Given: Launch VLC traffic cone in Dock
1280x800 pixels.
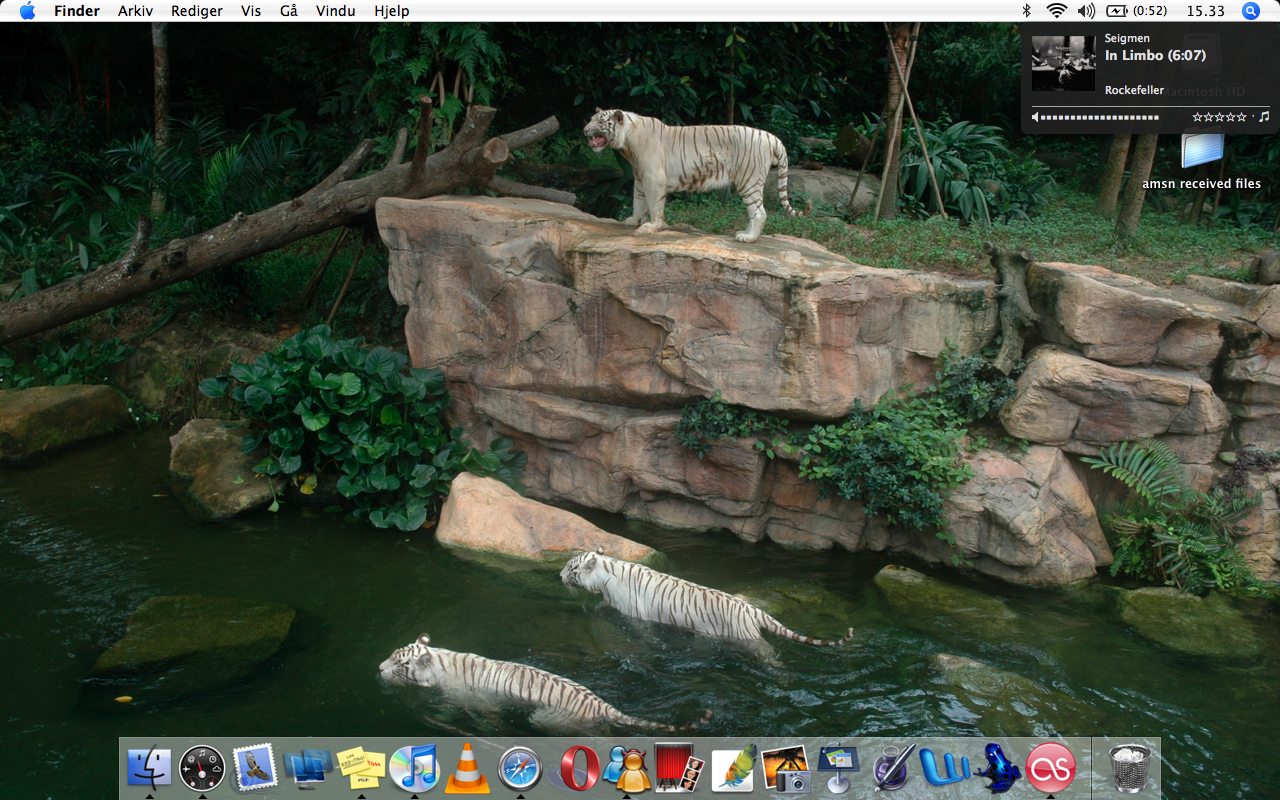Looking at the screenshot, I should coord(467,768).
